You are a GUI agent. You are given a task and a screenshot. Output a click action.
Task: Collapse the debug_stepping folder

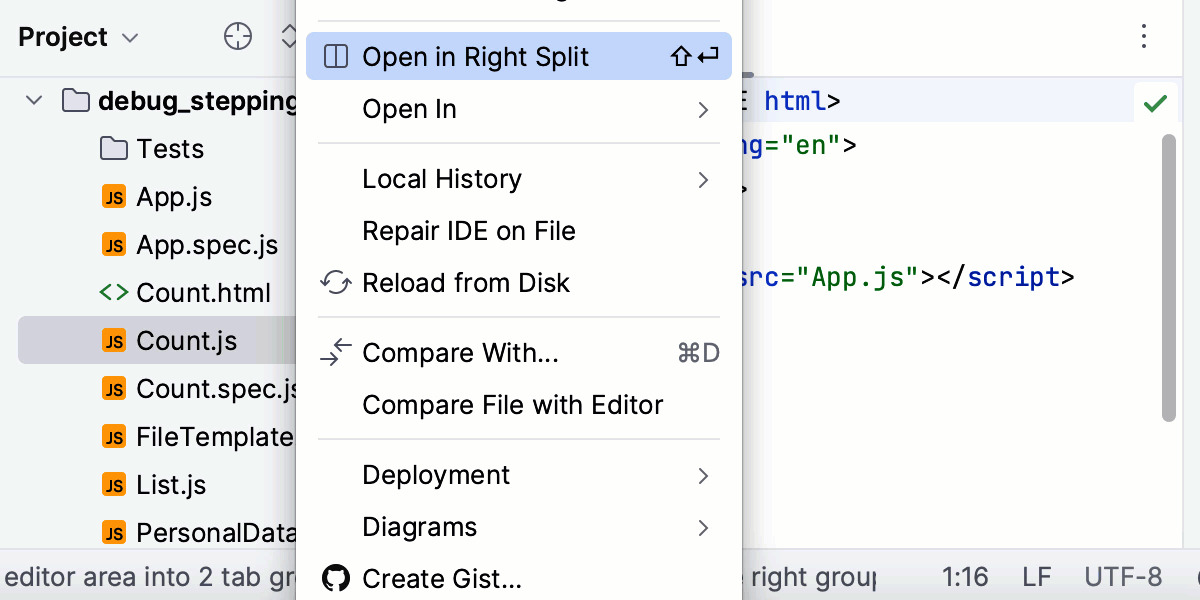(x=33, y=100)
